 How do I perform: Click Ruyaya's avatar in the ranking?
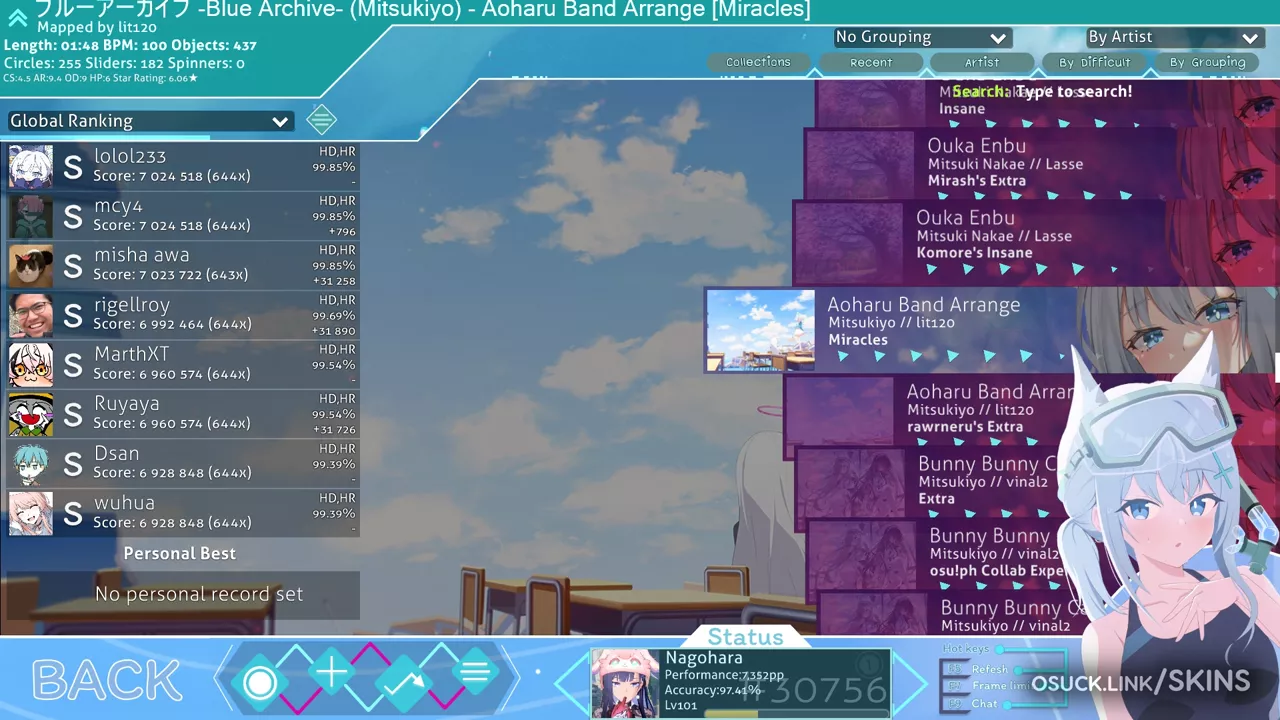pyautogui.click(x=31, y=414)
